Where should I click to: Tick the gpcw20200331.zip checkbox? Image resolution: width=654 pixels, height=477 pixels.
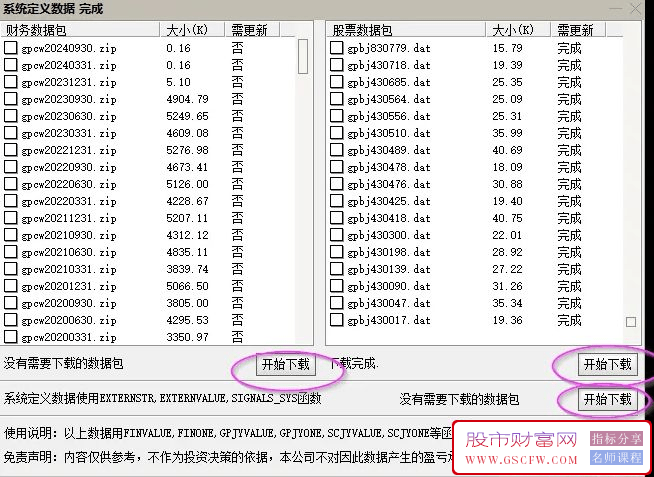(x=11, y=337)
